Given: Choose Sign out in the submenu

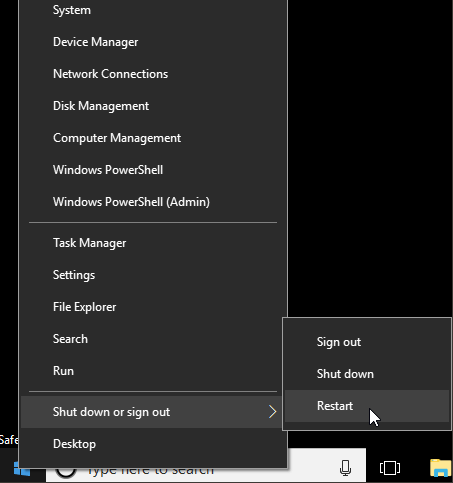Looking at the screenshot, I should click(367, 342).
